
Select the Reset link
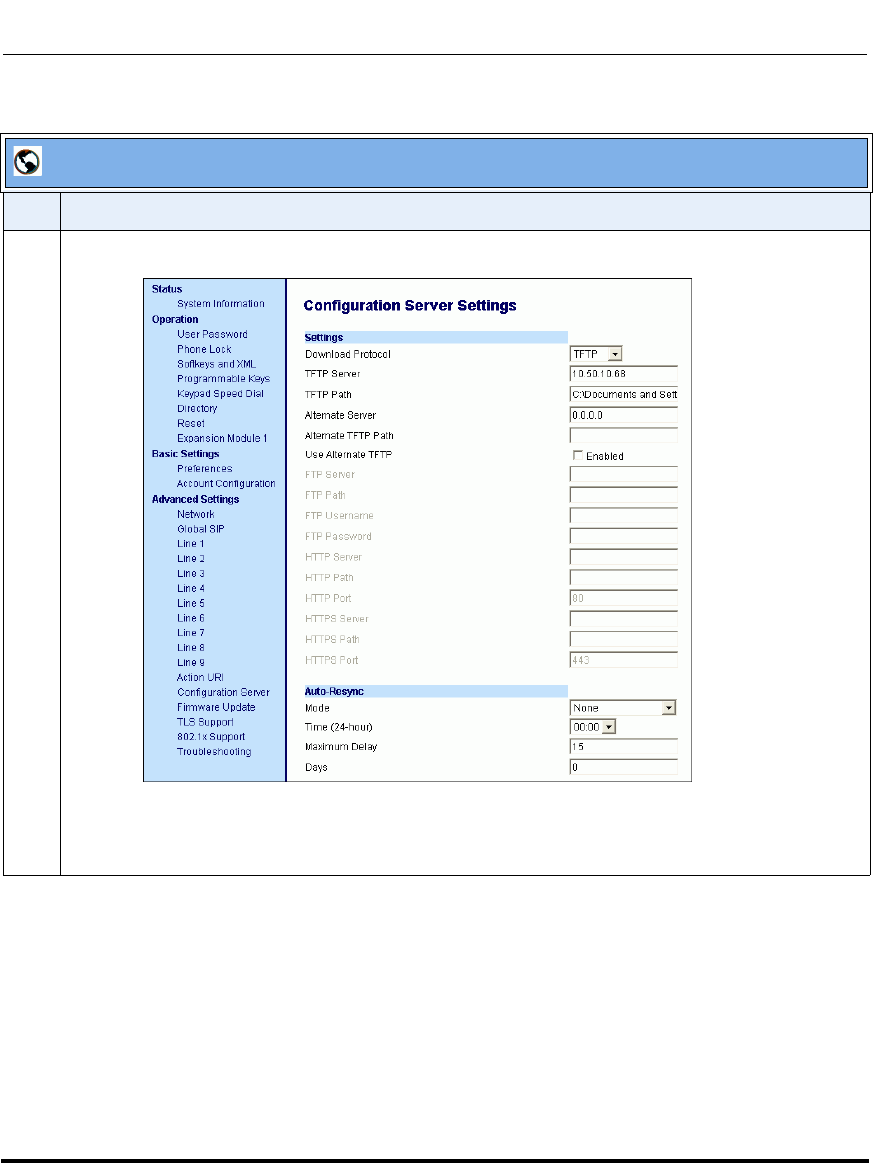(191, 424)
